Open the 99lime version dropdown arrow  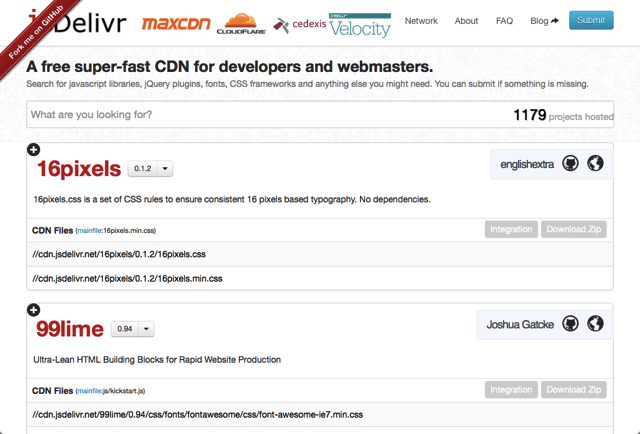tap(147, 329)
